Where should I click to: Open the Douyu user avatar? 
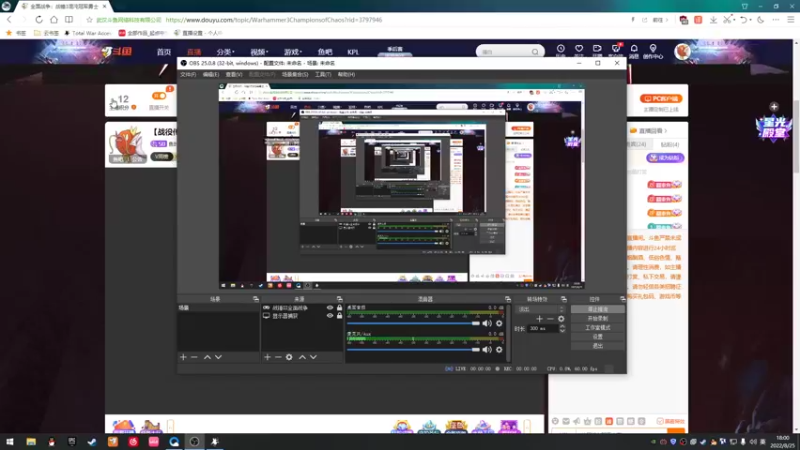click(x=682, y=52)
